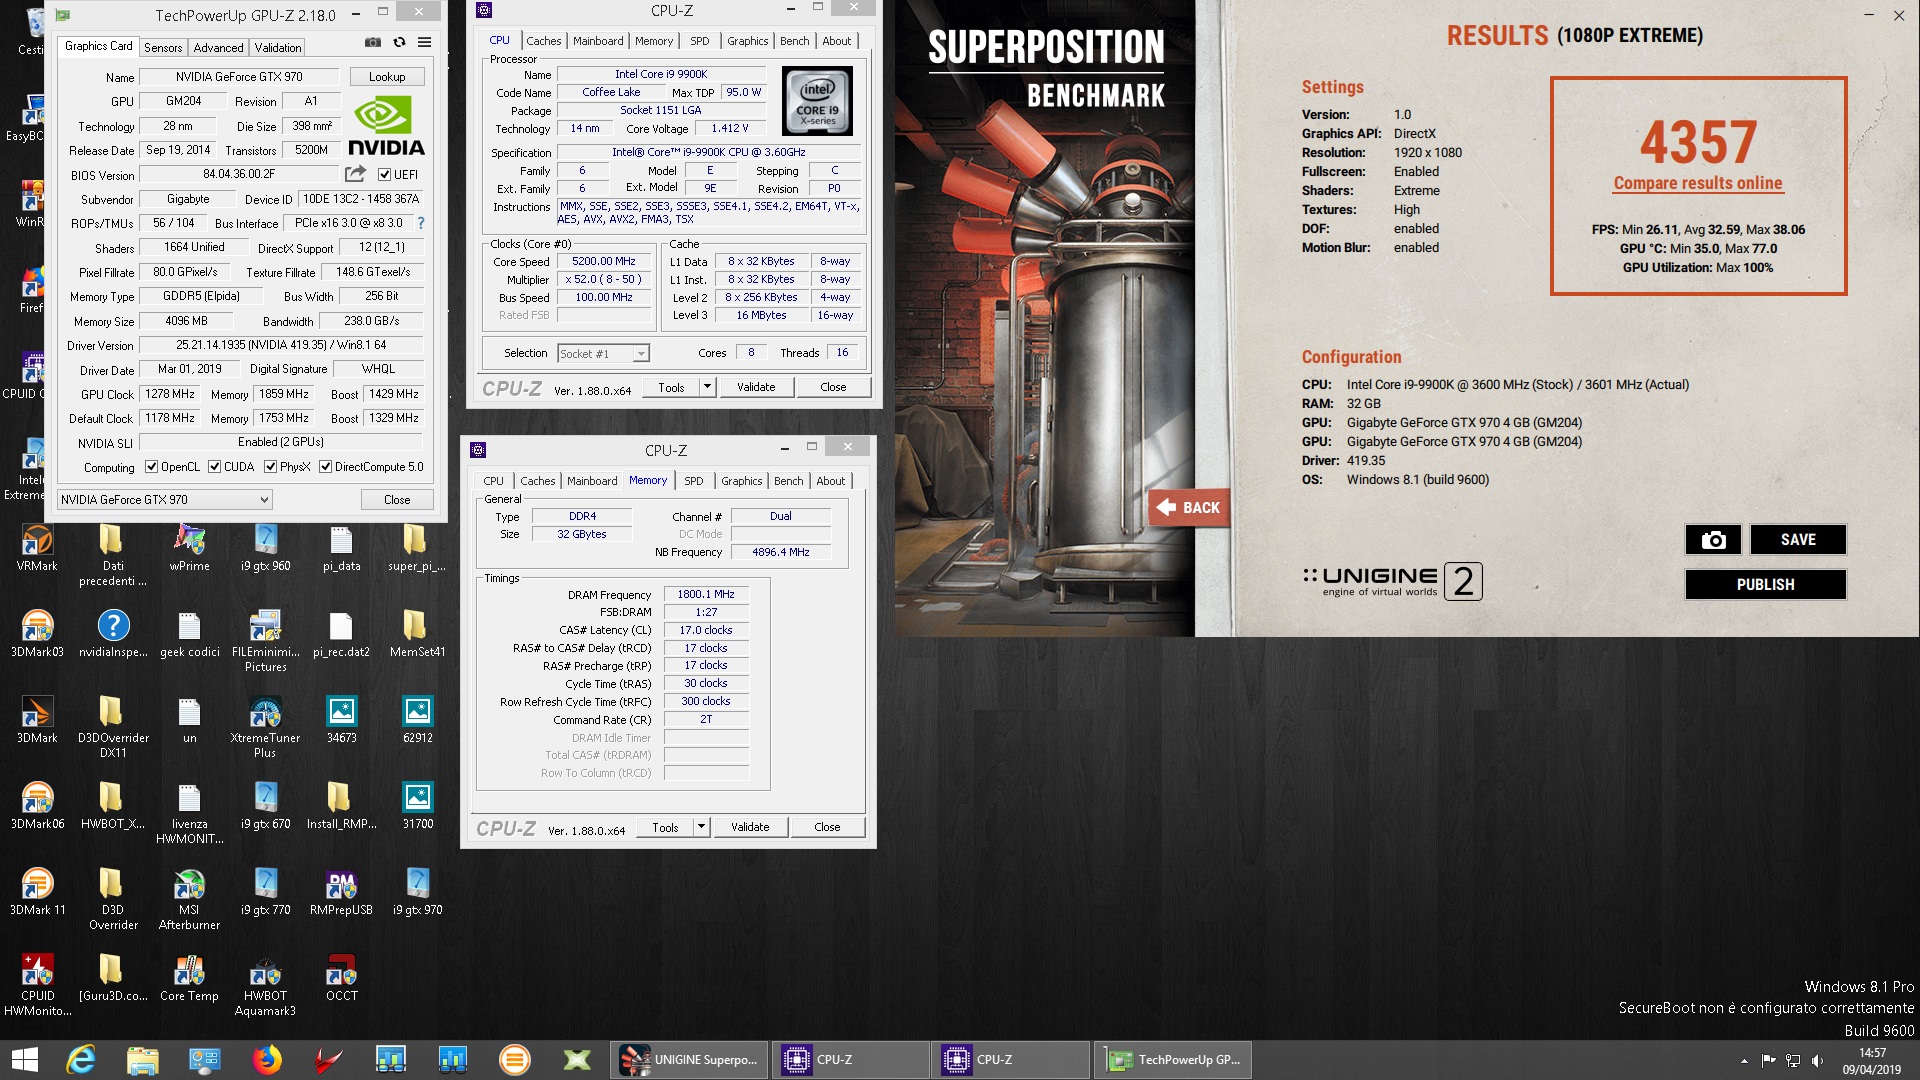Screen dimensions: 1920x1080
Task: Click the Windows Start button
Action: tap(24, 1060)
